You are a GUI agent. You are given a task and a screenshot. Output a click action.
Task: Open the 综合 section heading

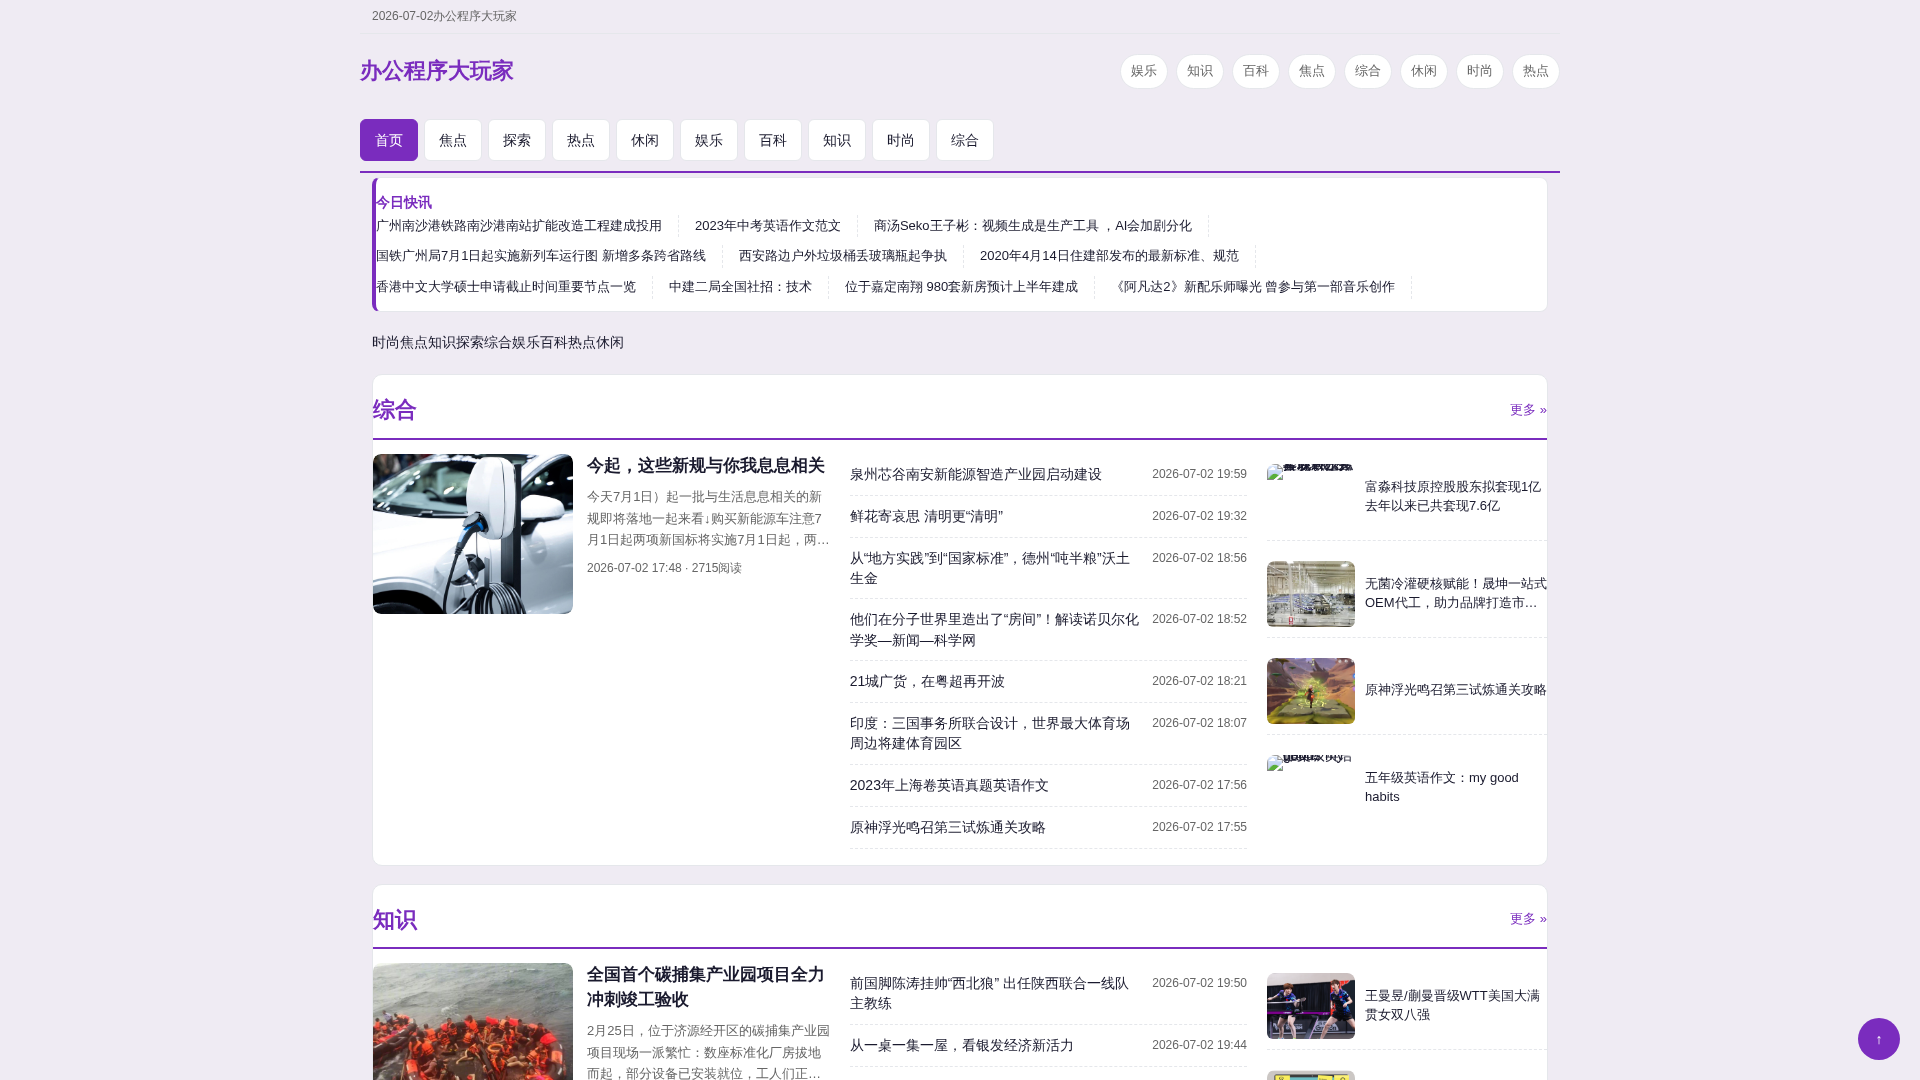click(394, 410)
